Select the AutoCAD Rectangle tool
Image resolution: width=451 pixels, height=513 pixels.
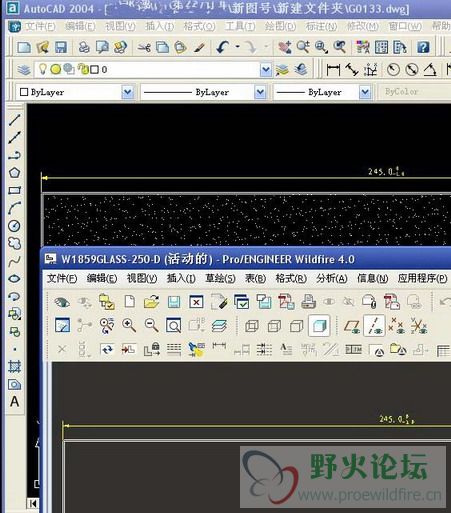click(14, 190)
